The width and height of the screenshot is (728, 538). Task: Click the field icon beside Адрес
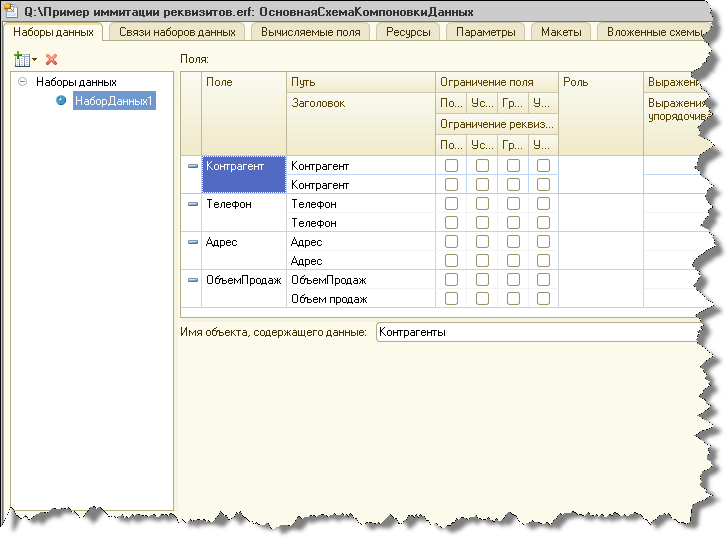pyautogui.click(x=193, y=242)
